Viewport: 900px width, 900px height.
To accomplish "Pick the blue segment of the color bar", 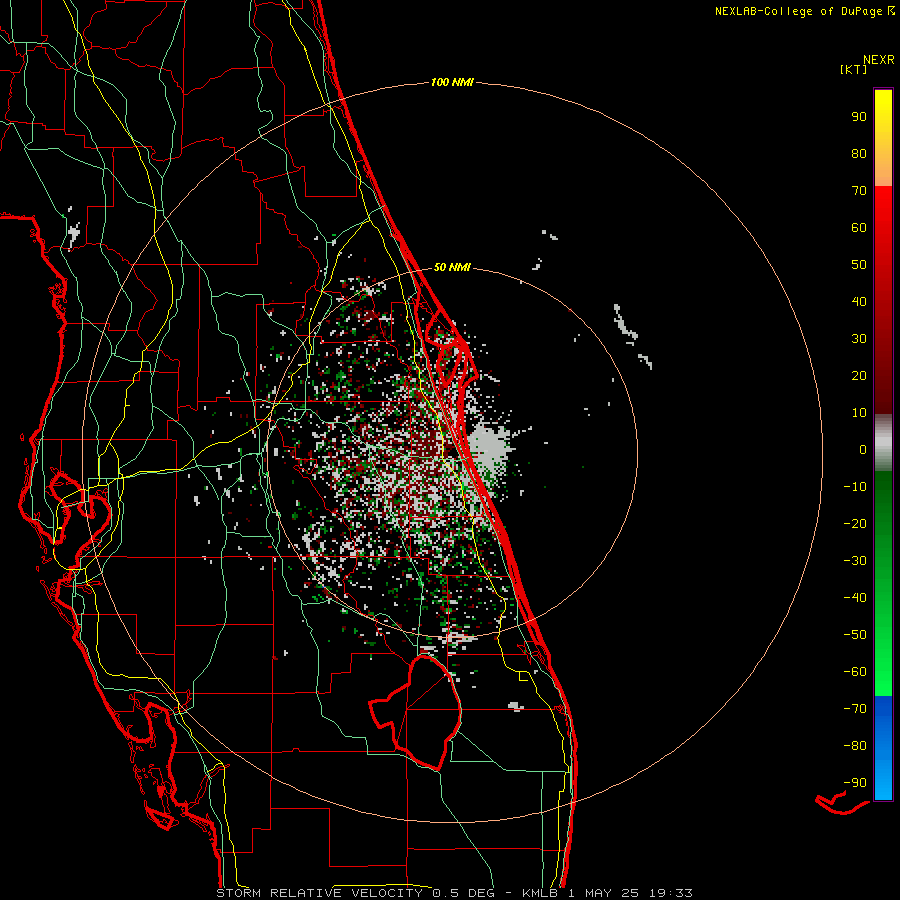I will pos(883,748).
